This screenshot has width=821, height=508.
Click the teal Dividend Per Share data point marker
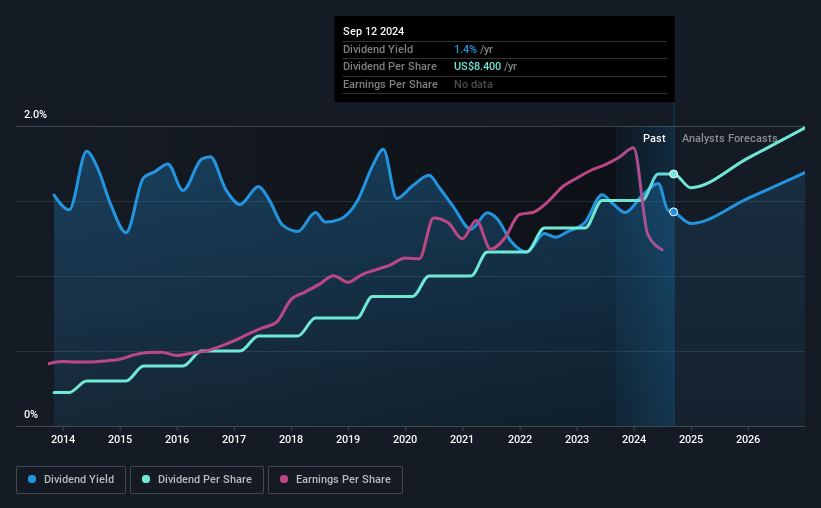pos(674,174)
